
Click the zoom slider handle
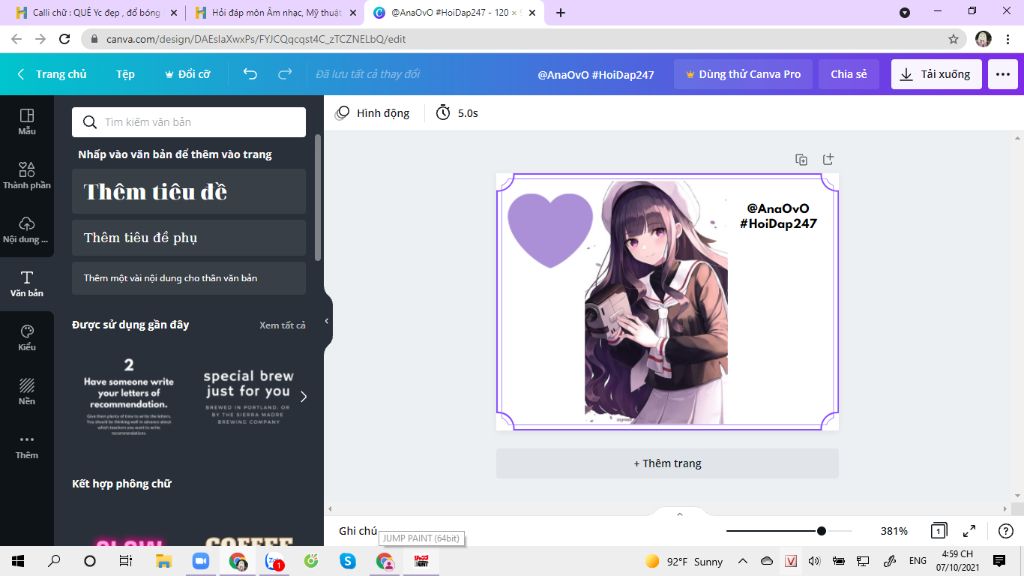pos(821,531)
